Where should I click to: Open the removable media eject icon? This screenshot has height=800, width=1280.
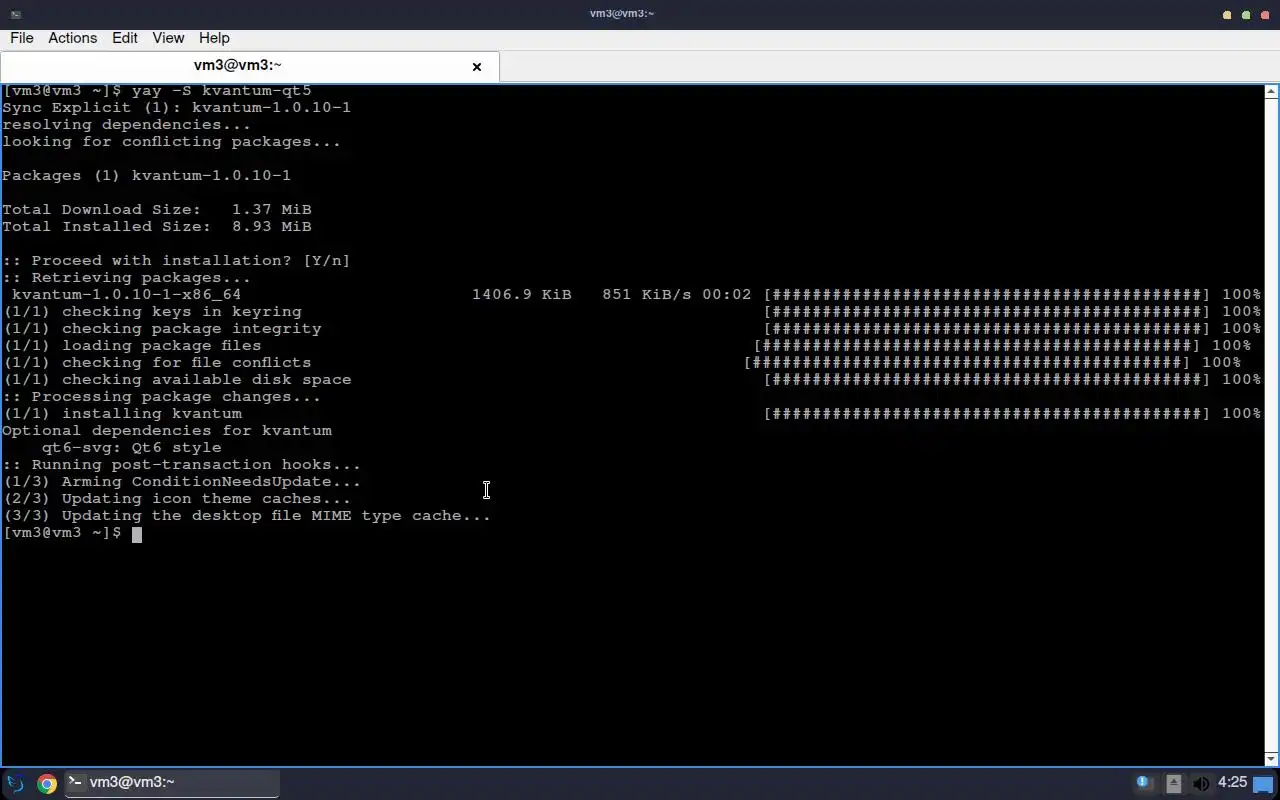(x=1174, y=783)
